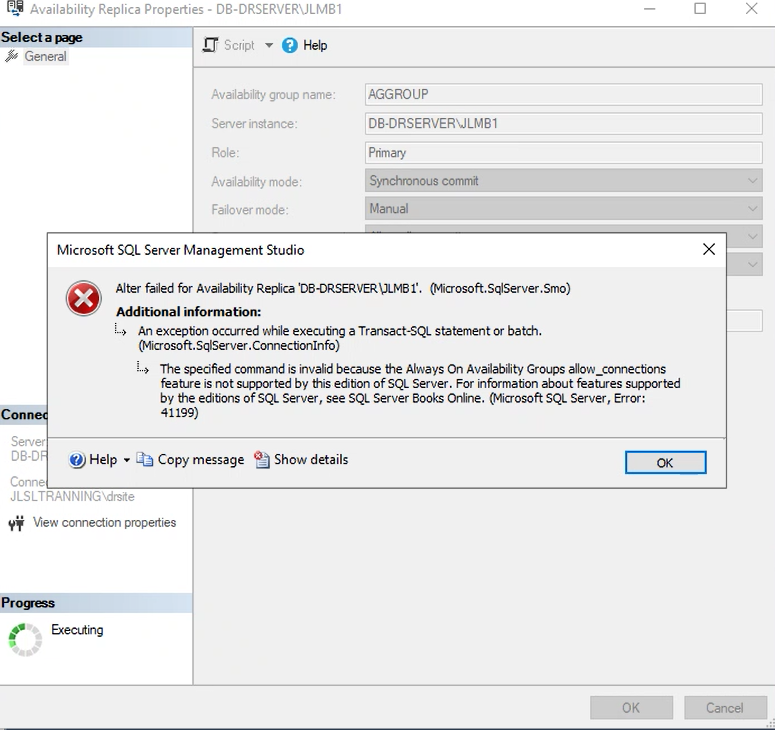Click View connection properties link
Image resolution: width=775 pixels, height=730 pixels.
[104, 522]
